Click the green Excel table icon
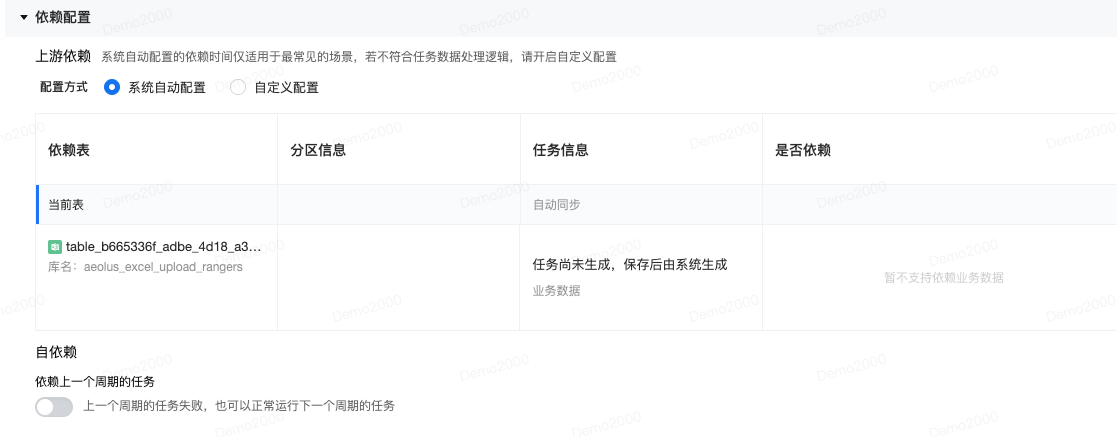Viewport: 1117px width, 437px height. pos(55,247)
